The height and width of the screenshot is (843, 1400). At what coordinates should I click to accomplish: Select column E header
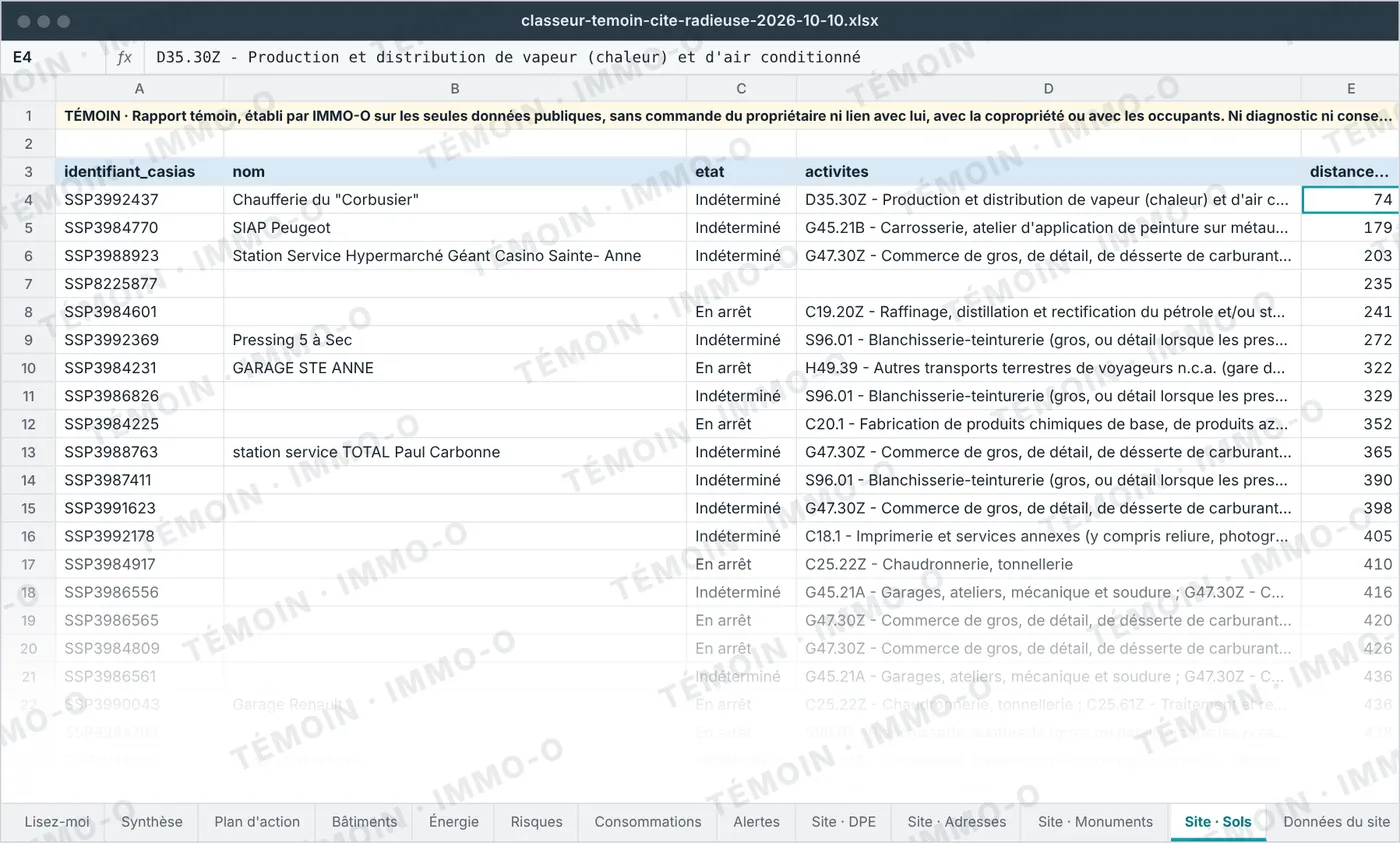1351,89
